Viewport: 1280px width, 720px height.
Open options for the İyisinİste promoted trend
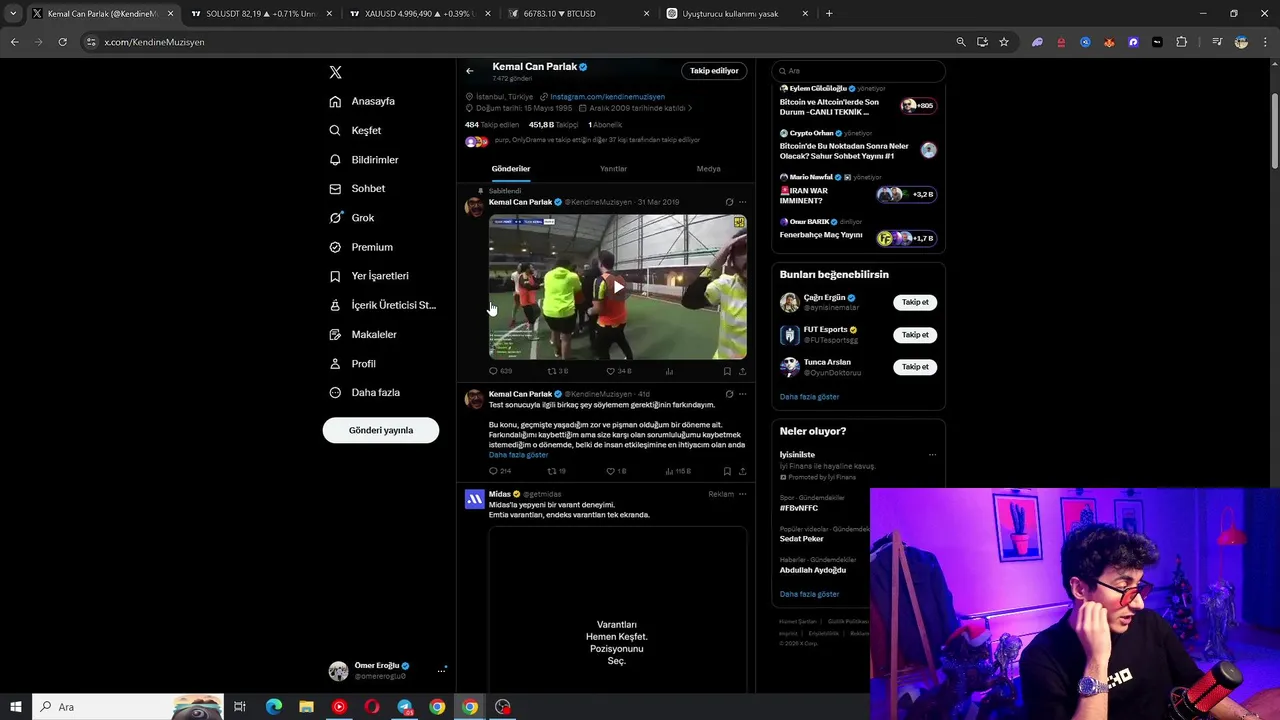pos(932,455)
